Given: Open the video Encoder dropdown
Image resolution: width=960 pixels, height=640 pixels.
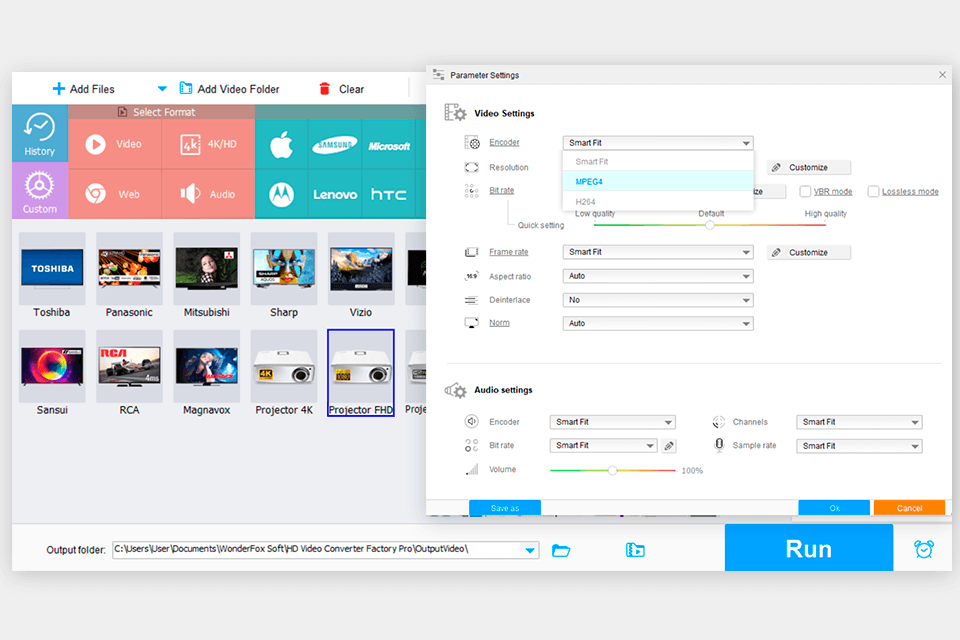Looking at the screenshot, I should [657, 142].
